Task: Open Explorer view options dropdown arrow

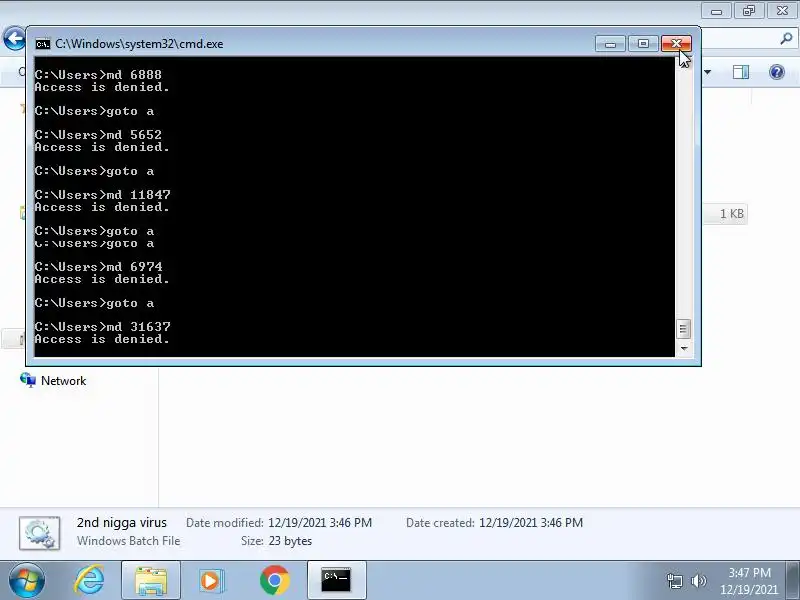Action: [x=708, y=72]
